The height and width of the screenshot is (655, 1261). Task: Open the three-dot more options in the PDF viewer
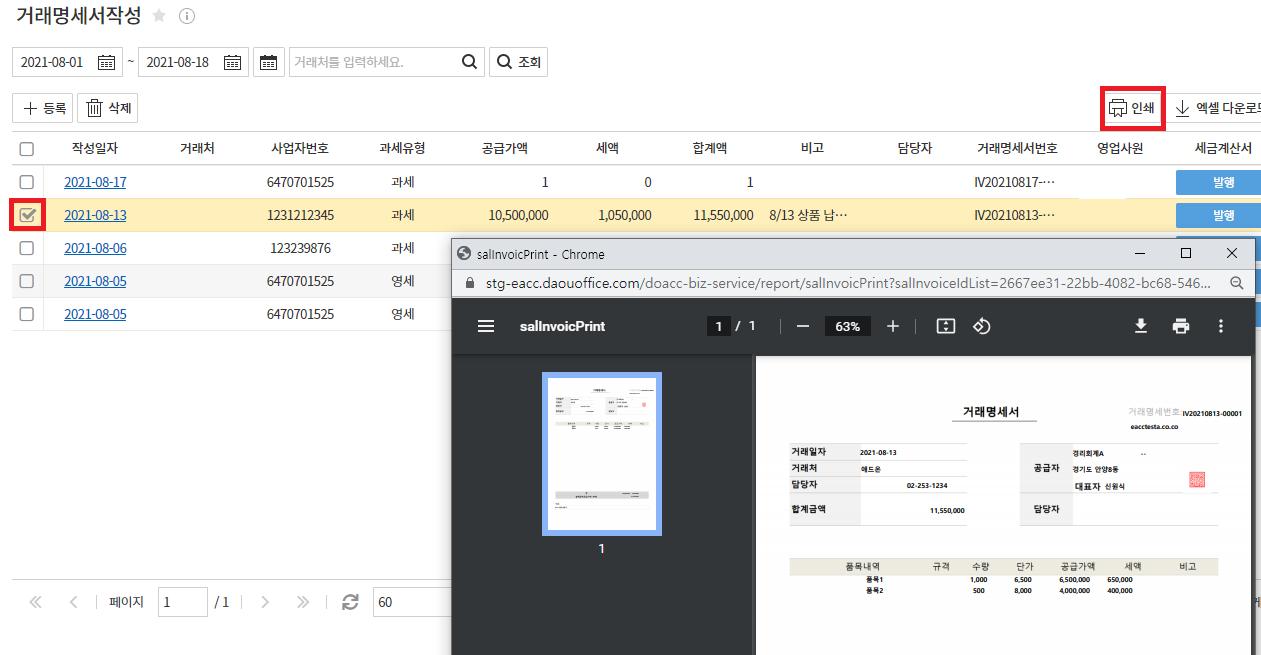coord(1219,326)
